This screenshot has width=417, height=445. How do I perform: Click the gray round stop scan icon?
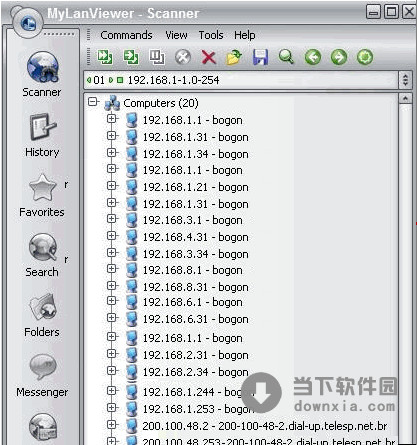pos(183,57)
